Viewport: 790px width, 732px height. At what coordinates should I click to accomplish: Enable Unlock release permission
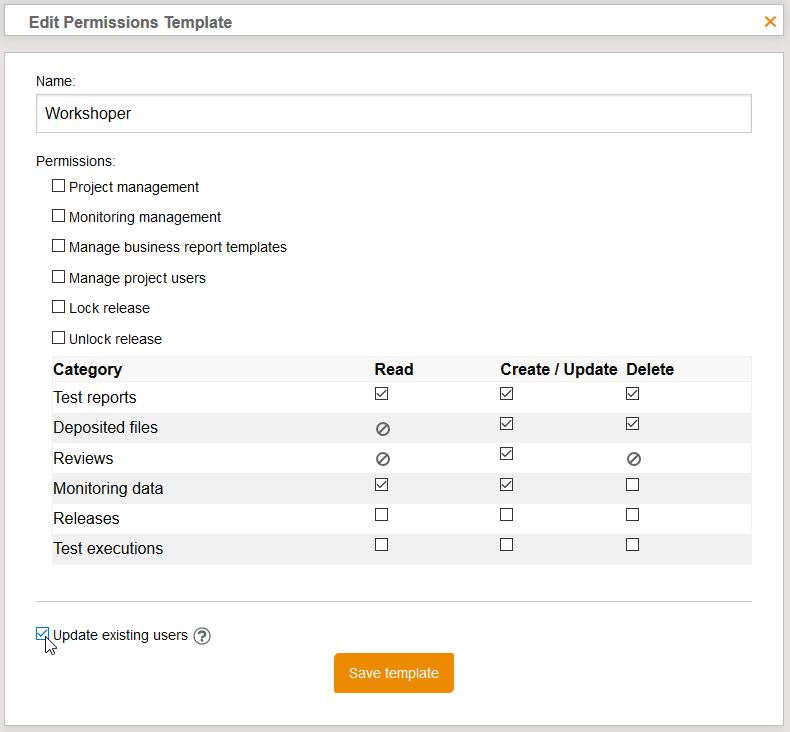coord(58,338)
